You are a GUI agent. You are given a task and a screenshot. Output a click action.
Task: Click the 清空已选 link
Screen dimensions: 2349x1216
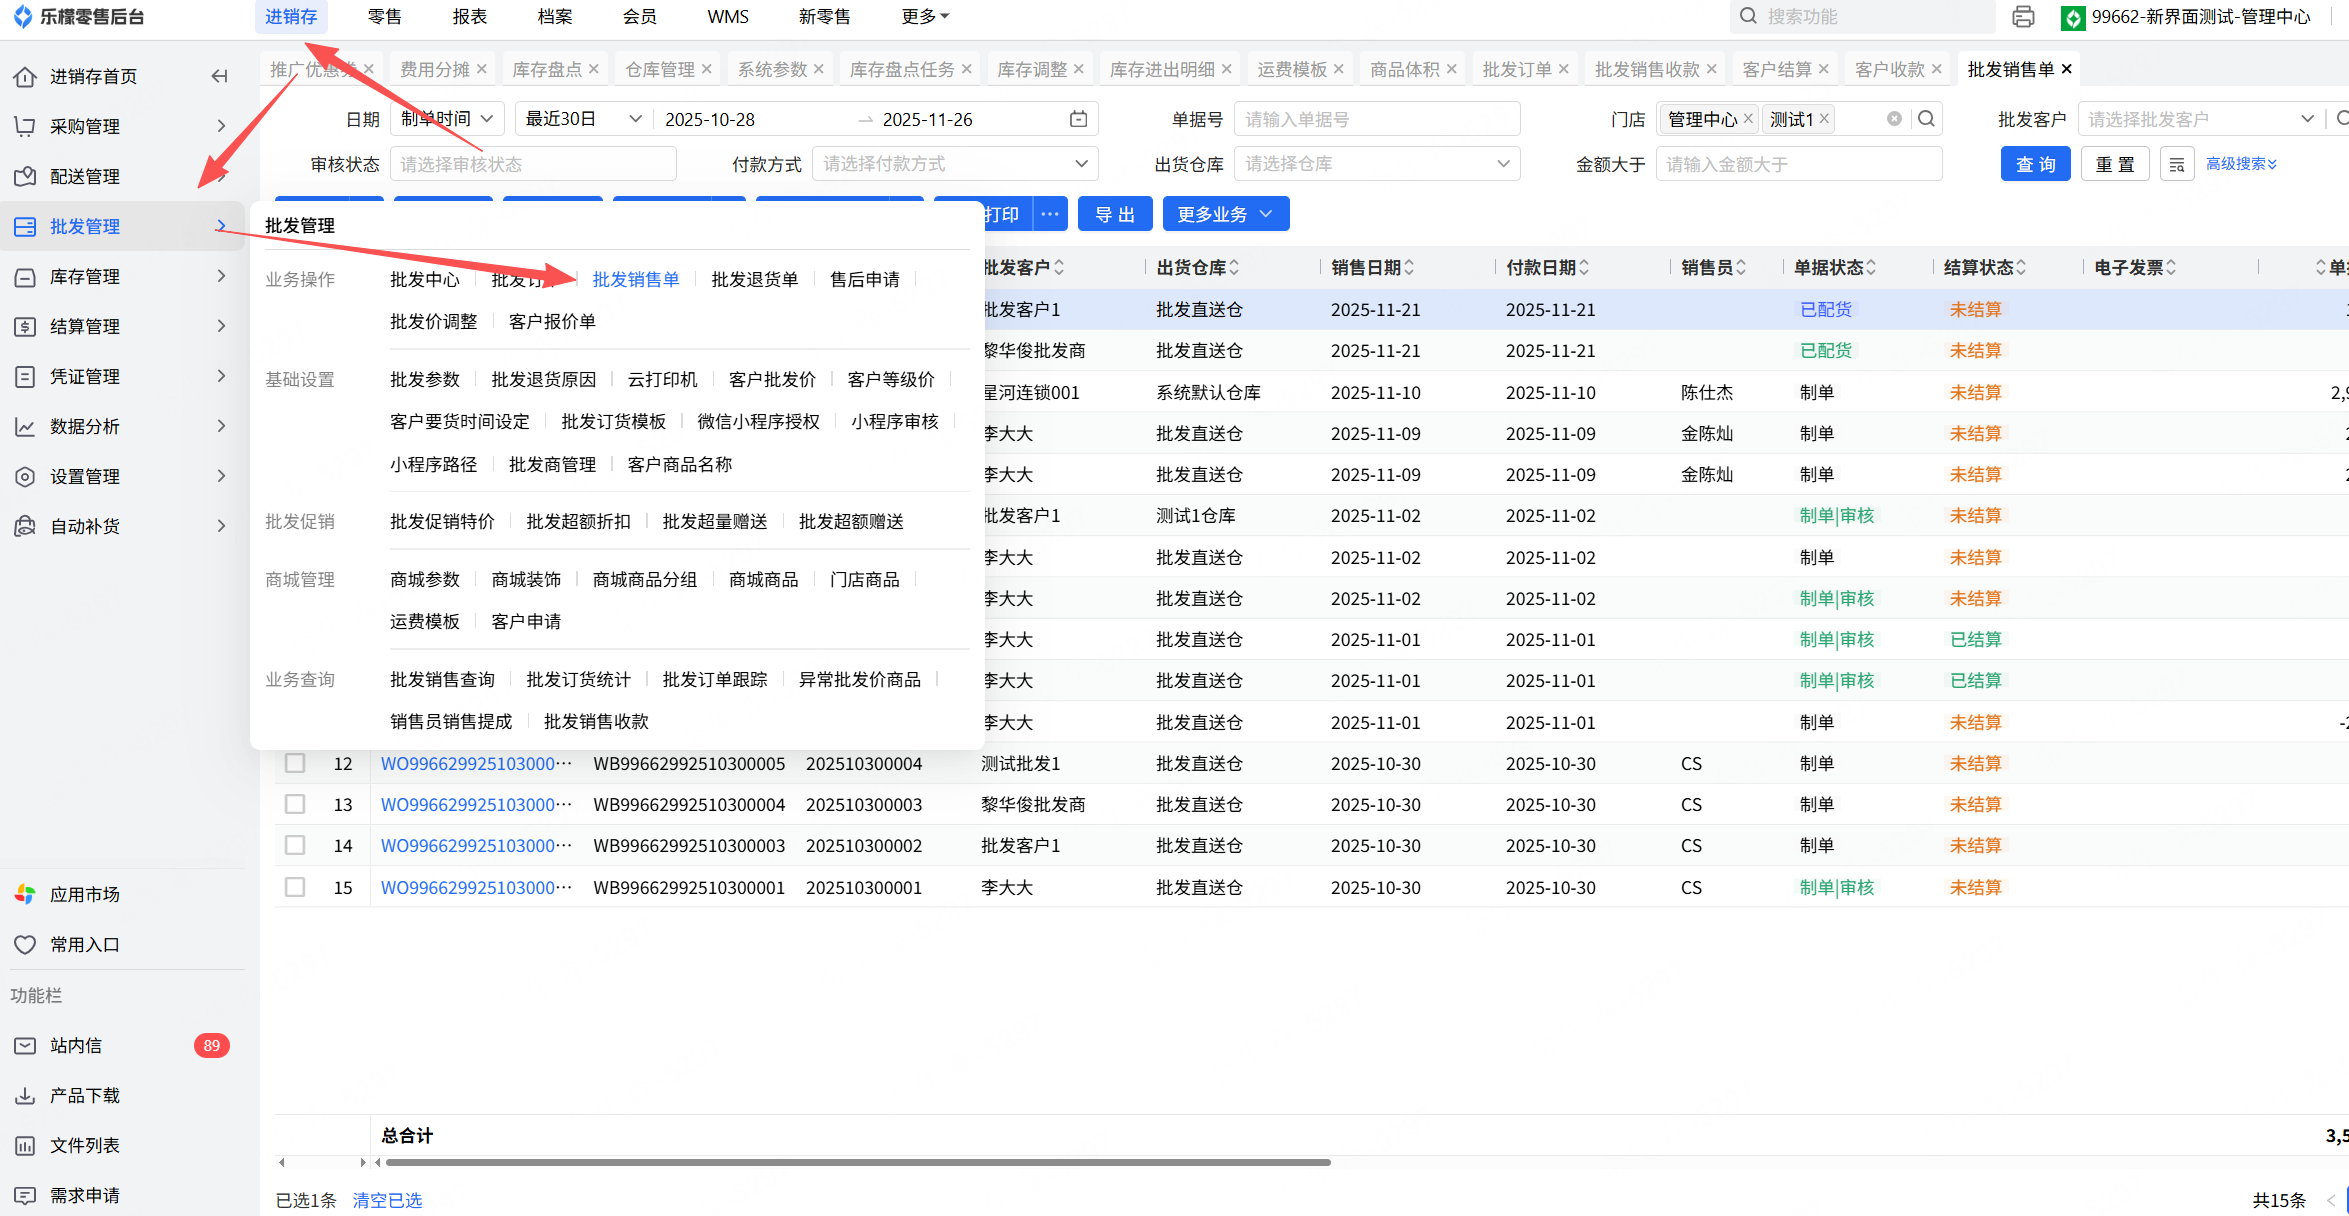coord(387,1200)
